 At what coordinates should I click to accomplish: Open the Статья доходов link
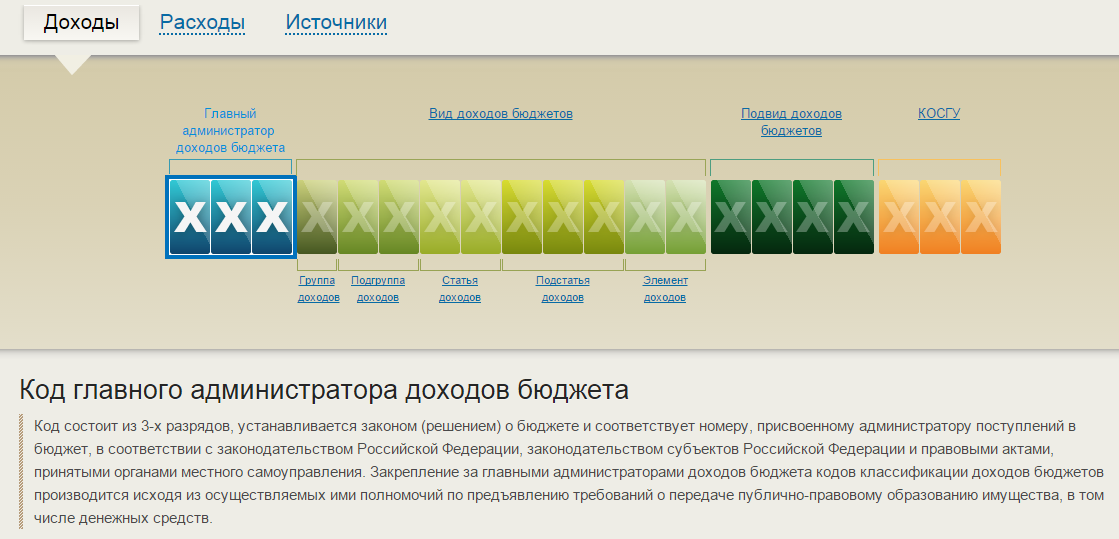click(x=460, y=288)
